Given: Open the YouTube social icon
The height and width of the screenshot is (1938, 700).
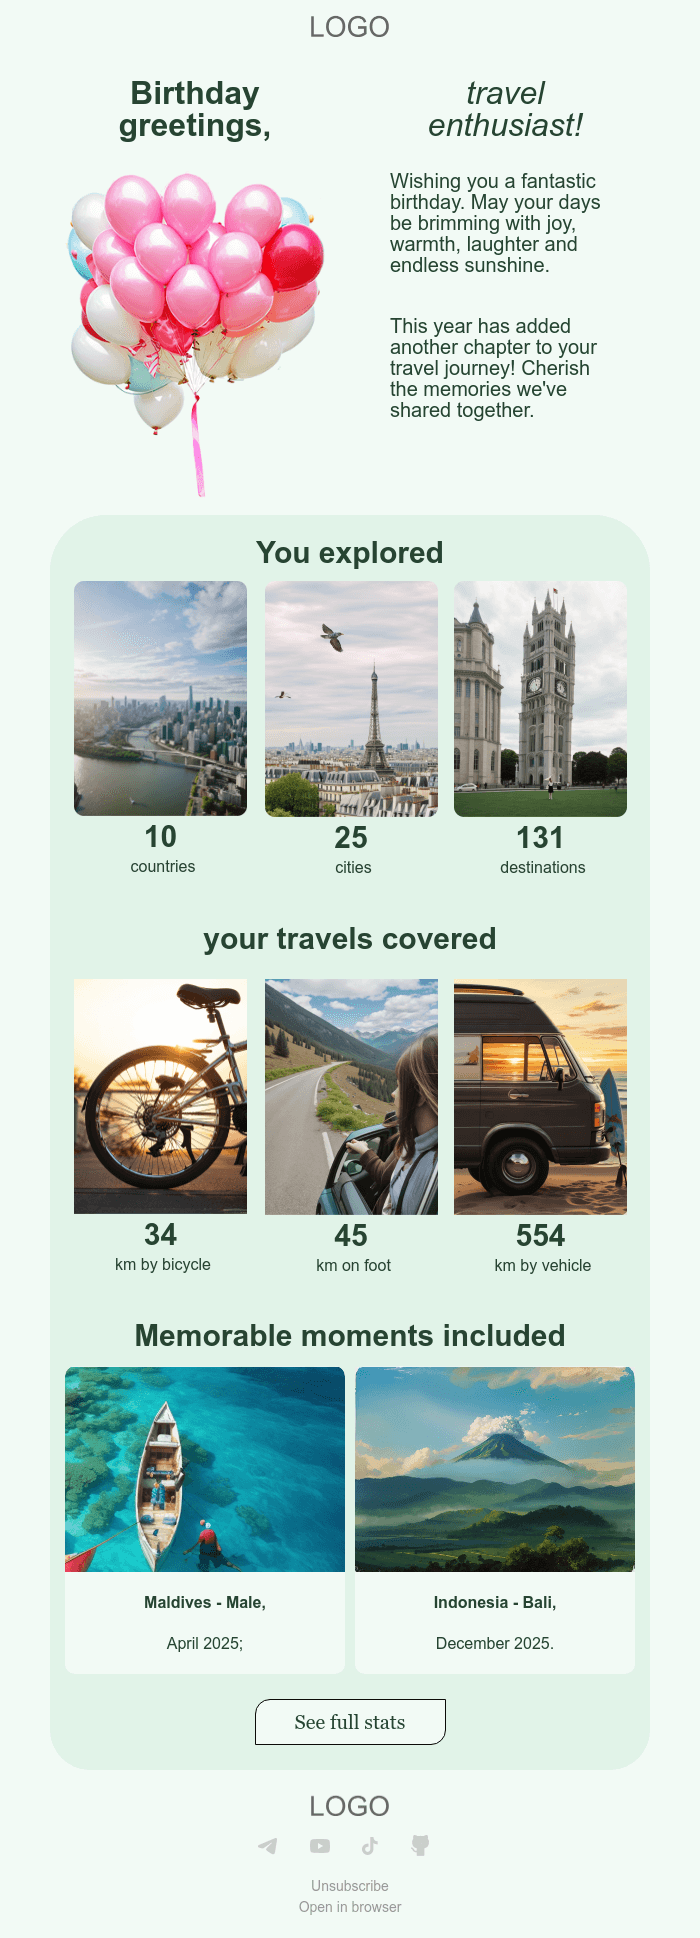Looking at the screenshot, I should (320, 1846).
